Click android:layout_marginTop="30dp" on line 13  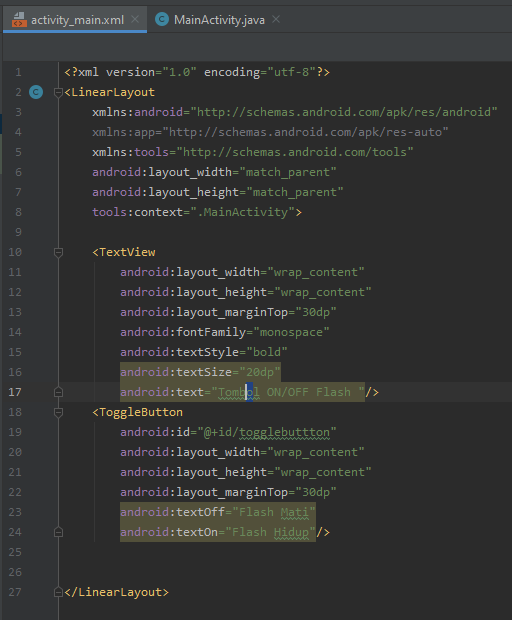228,312
